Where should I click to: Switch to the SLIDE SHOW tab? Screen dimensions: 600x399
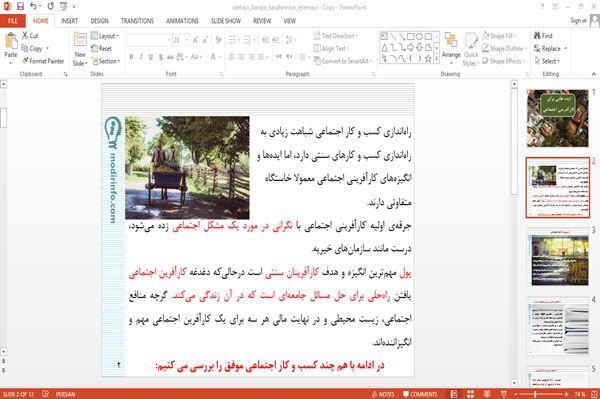click(225, 21)
